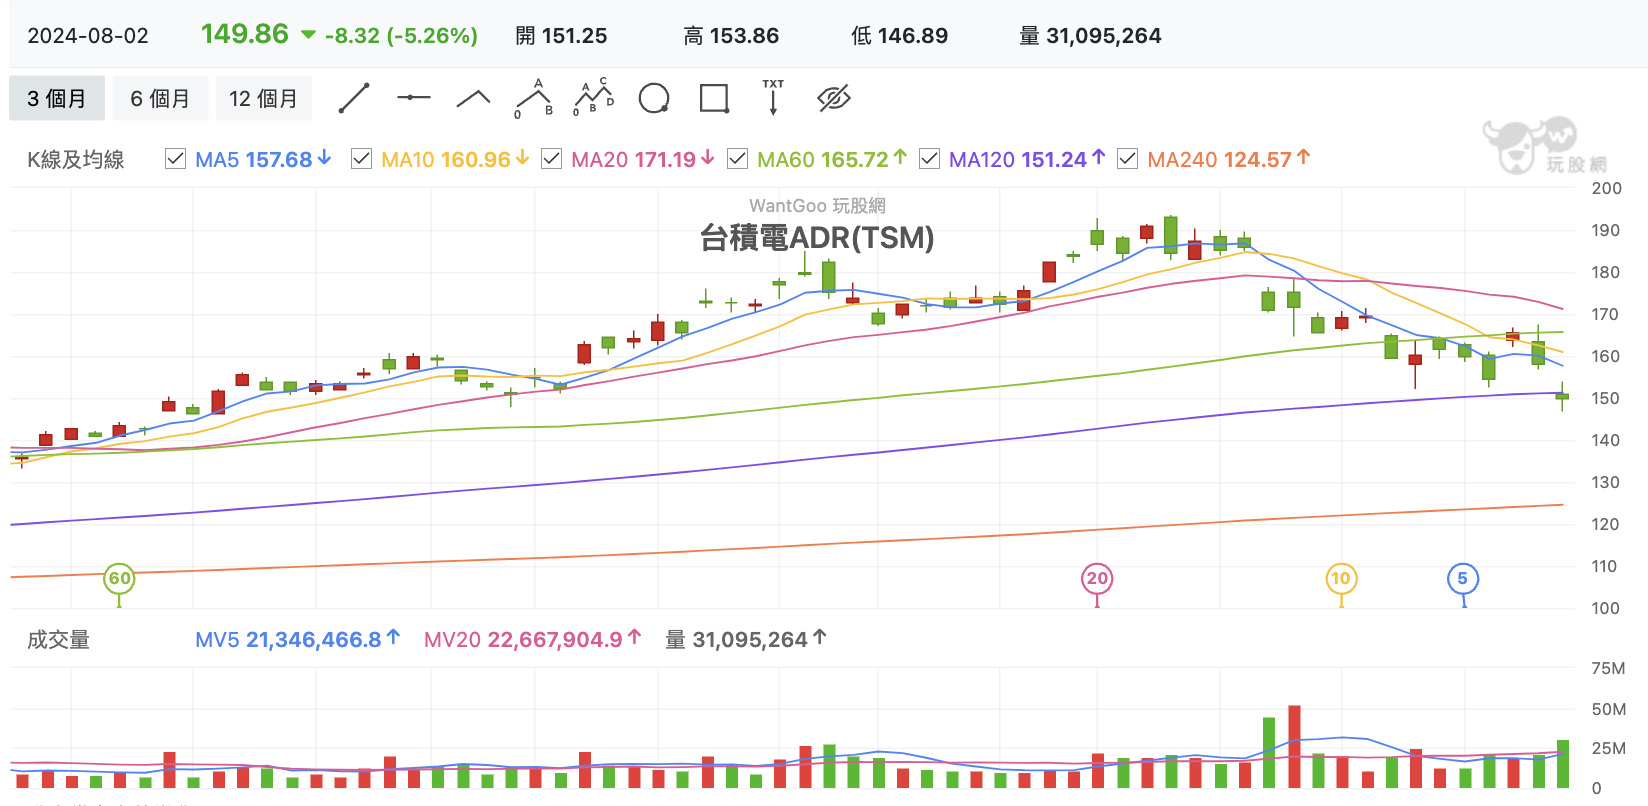This screenshot has height=806, width=1648.
Task: Switch to the 6 個月 time range
Action: [x=160, y=98]
